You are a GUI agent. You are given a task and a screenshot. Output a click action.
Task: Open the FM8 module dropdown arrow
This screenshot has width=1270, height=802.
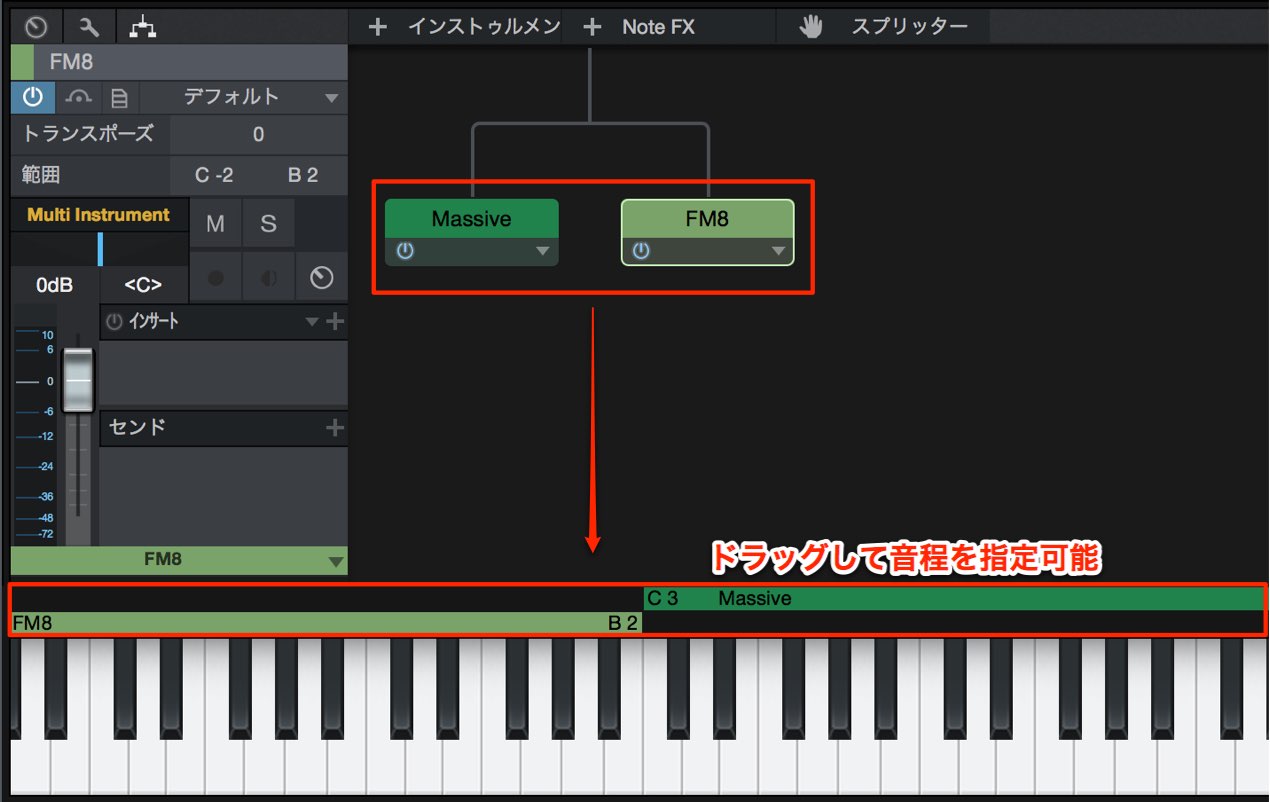pos(778,252)
